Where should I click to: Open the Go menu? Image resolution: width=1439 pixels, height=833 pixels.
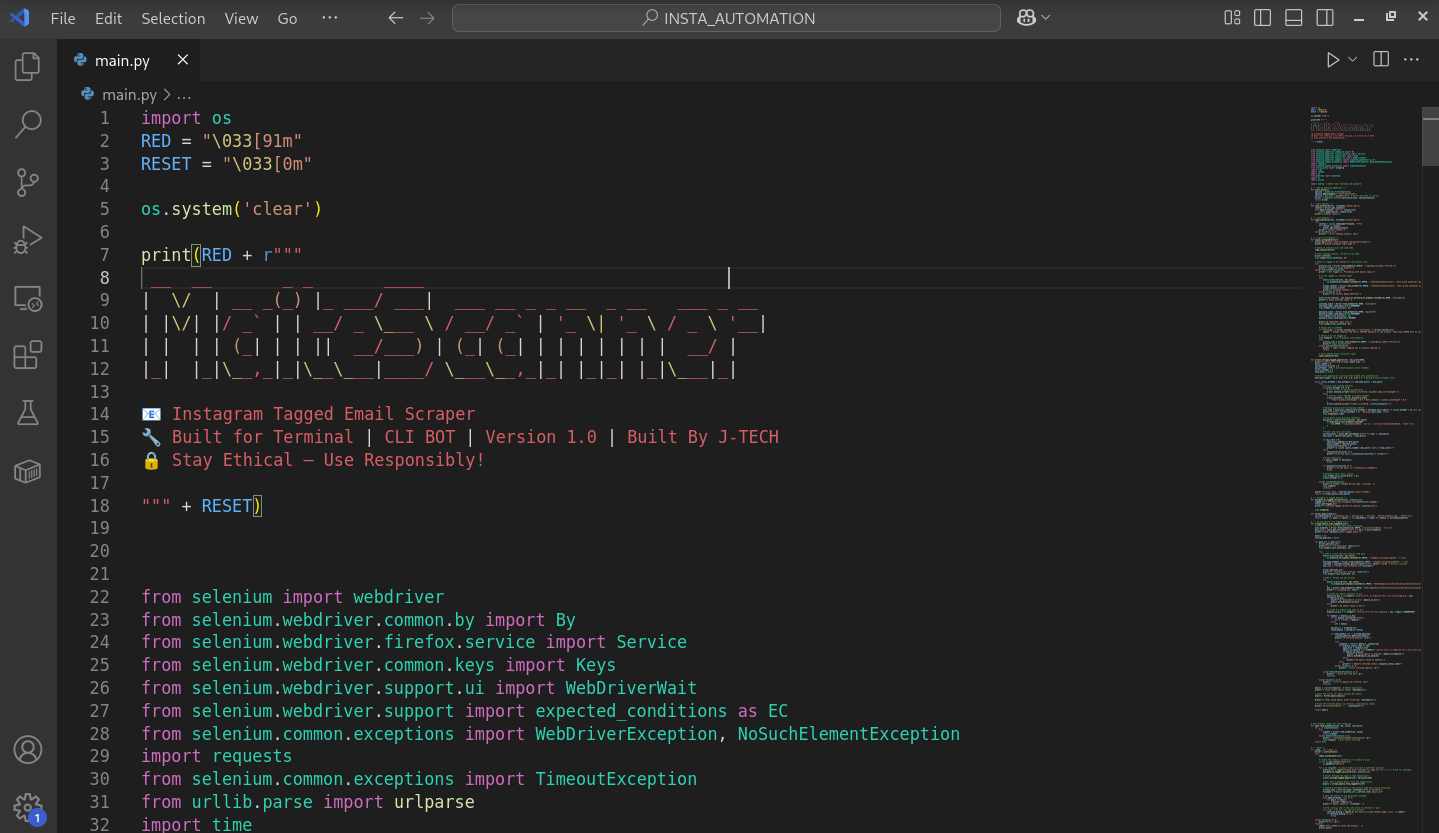(x=287, y=18)
